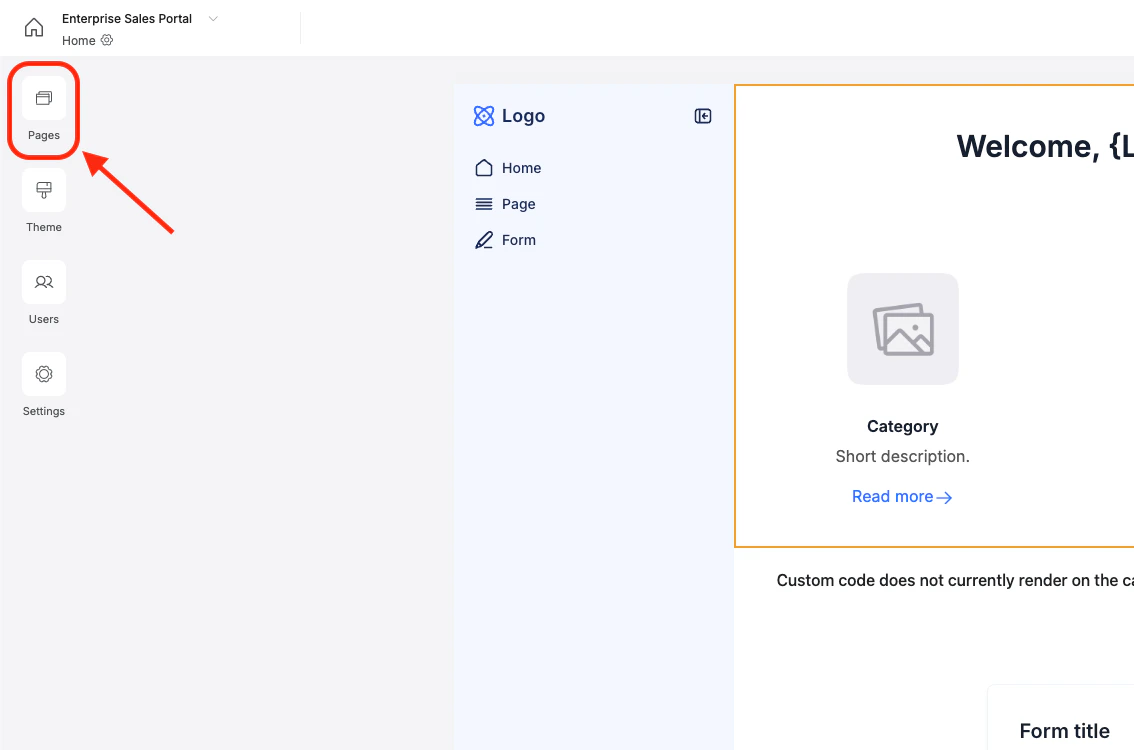Click the Form title heading

click(x=1065, y=731)
